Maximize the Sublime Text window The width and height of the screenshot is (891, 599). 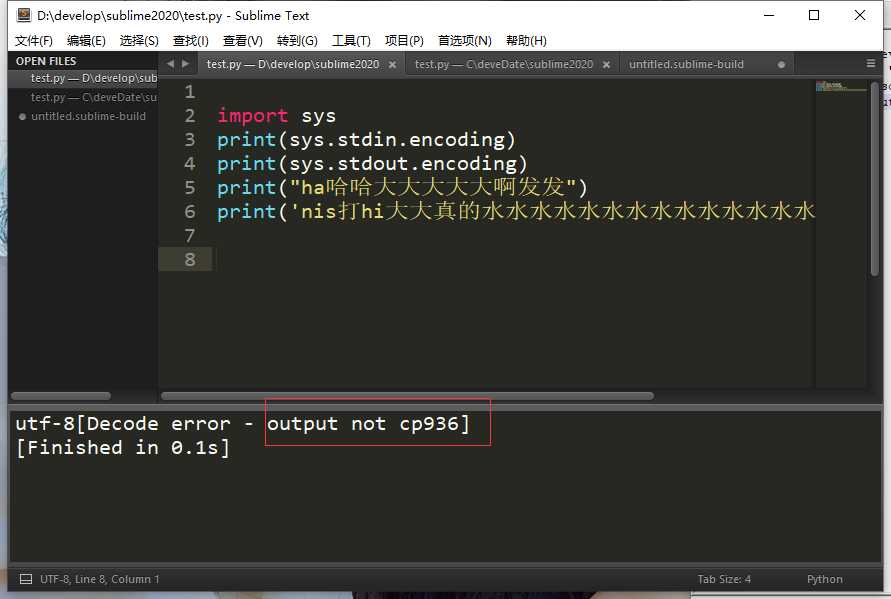(814, 15)
